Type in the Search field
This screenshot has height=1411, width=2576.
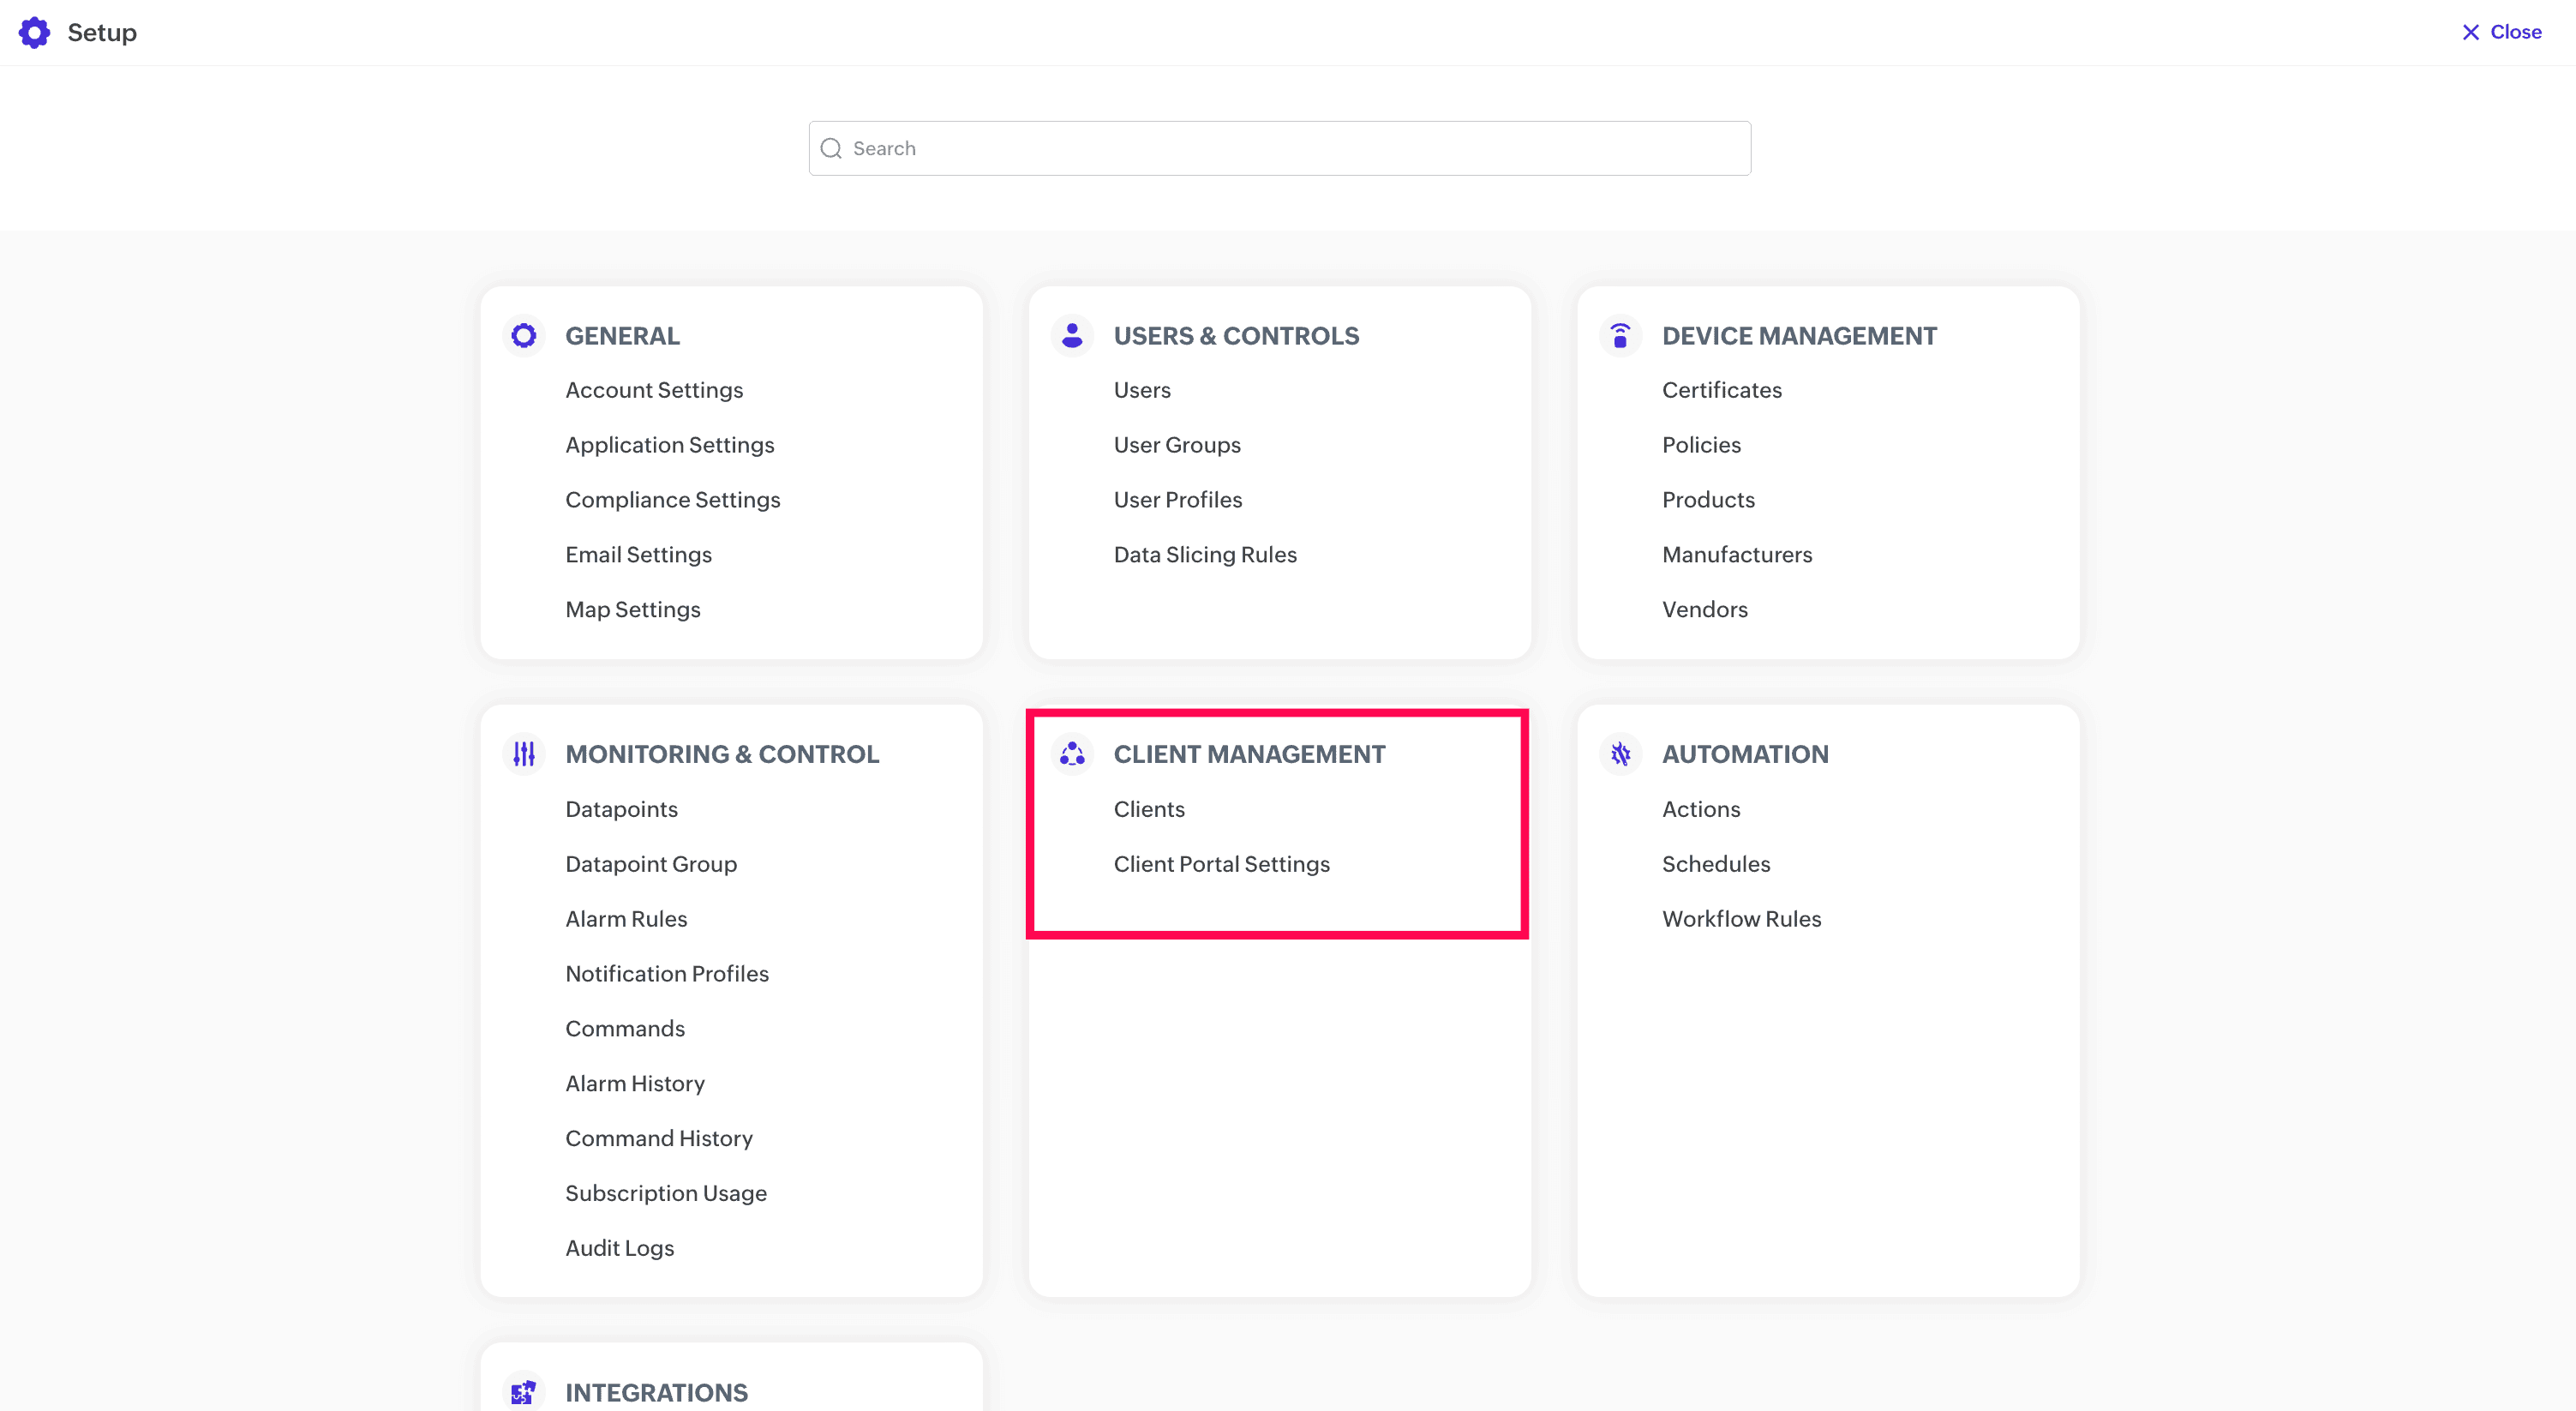1290,148
